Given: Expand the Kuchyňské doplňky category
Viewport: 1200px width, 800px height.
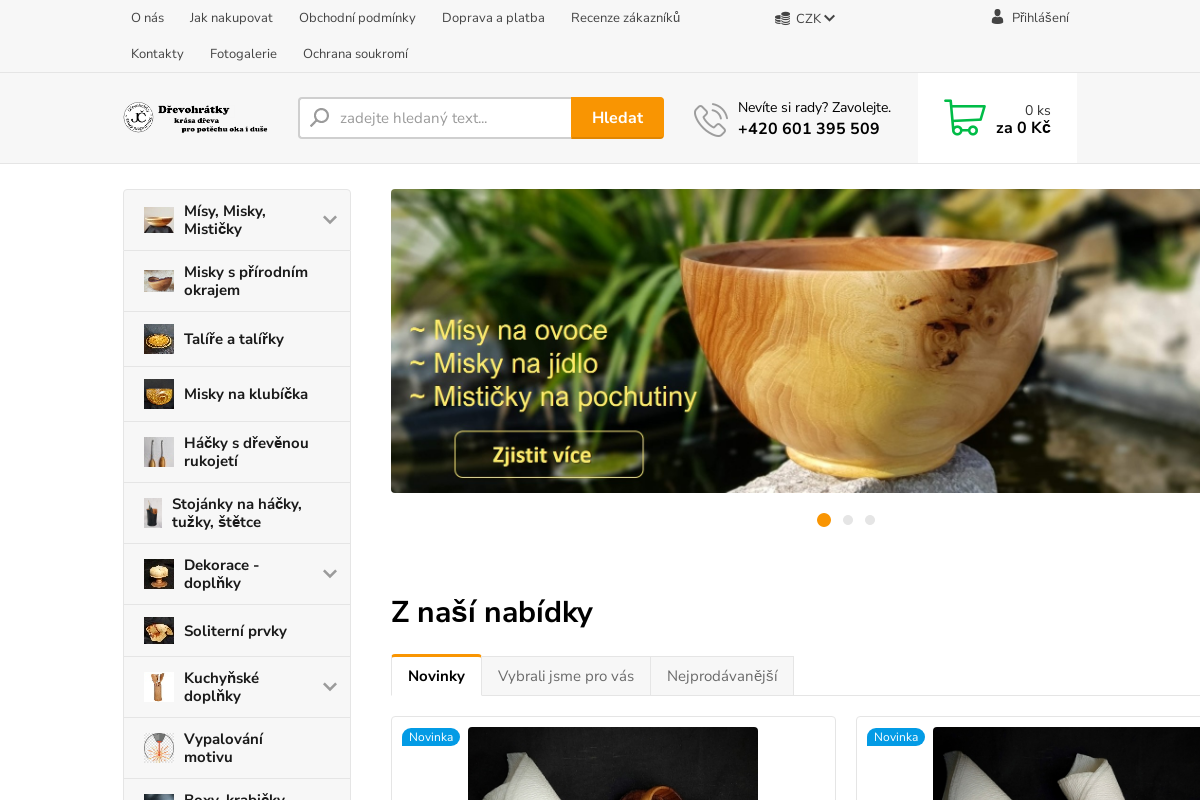Looking at the screenshot, I should [x=330, y=687].
